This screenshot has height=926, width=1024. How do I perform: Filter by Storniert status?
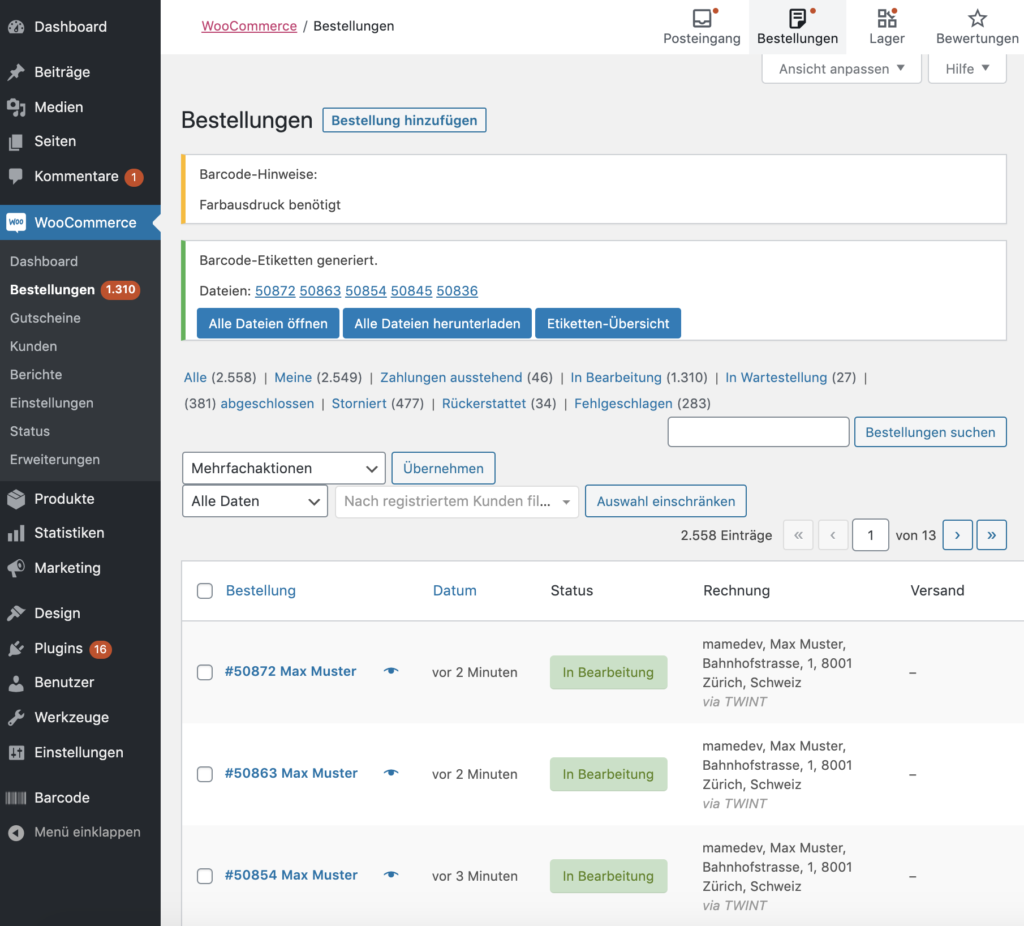click(x=359, y=404)
